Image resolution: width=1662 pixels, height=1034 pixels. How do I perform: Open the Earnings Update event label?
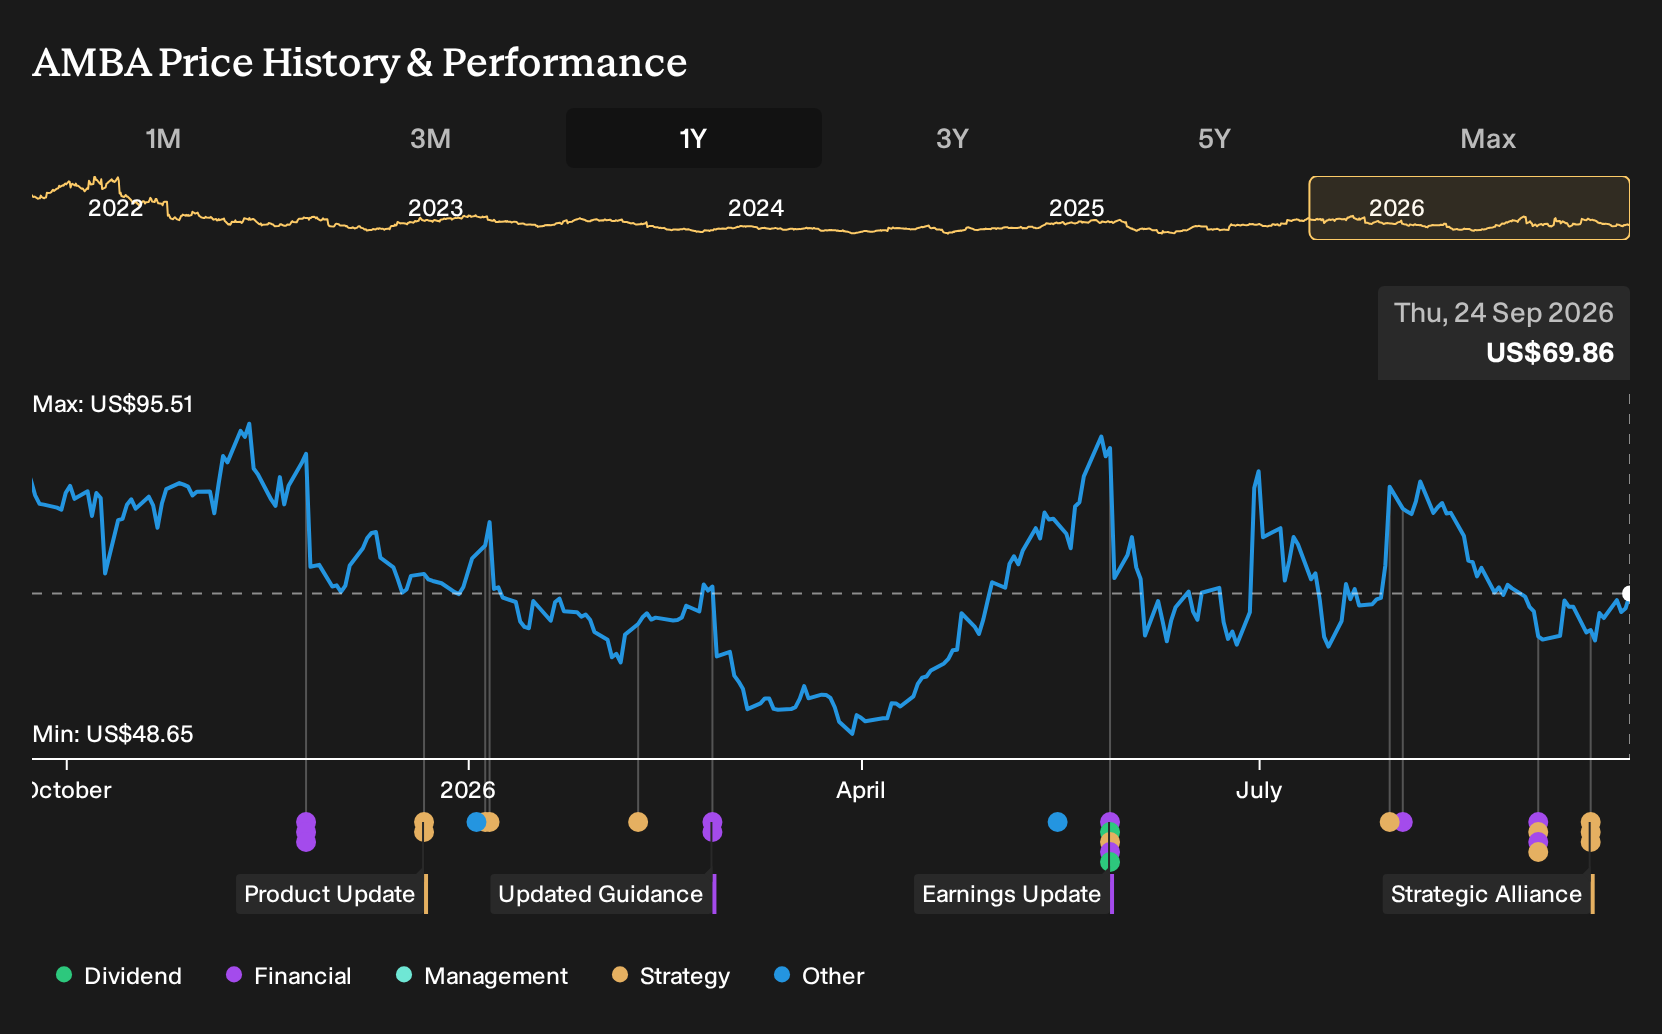1014,894
